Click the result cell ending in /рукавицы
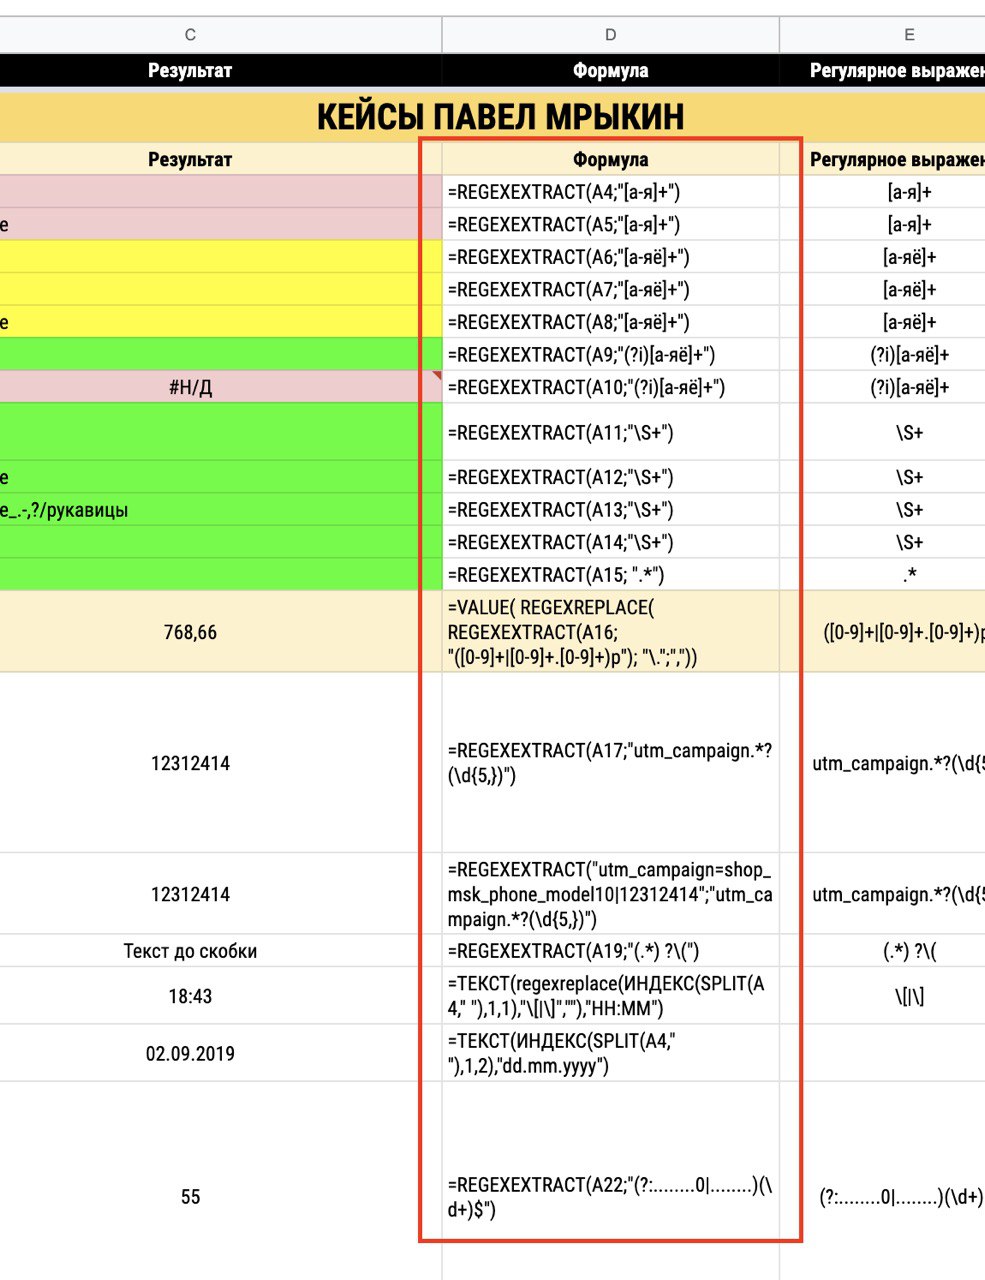 [x=220, y=509]
